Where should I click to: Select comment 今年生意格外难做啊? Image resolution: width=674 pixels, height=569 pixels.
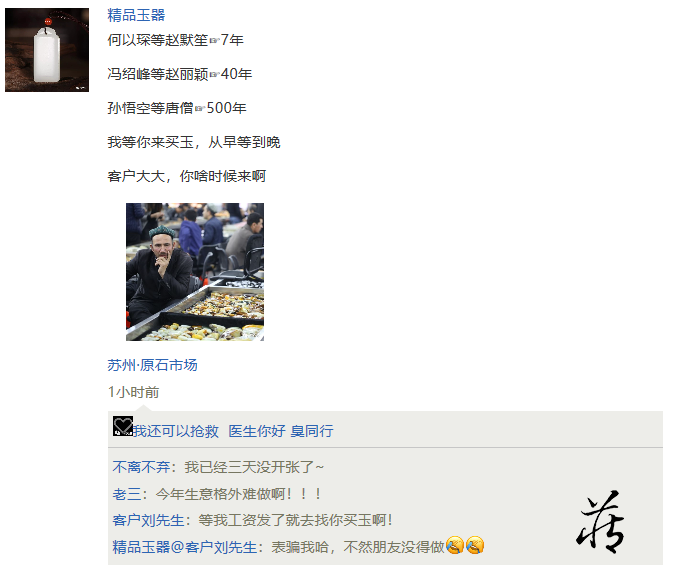tap(239, 494)
